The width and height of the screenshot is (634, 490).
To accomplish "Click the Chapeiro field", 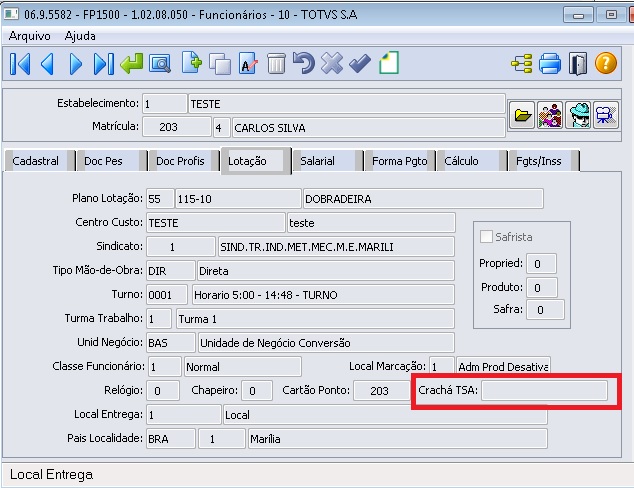I will point(256,390).
